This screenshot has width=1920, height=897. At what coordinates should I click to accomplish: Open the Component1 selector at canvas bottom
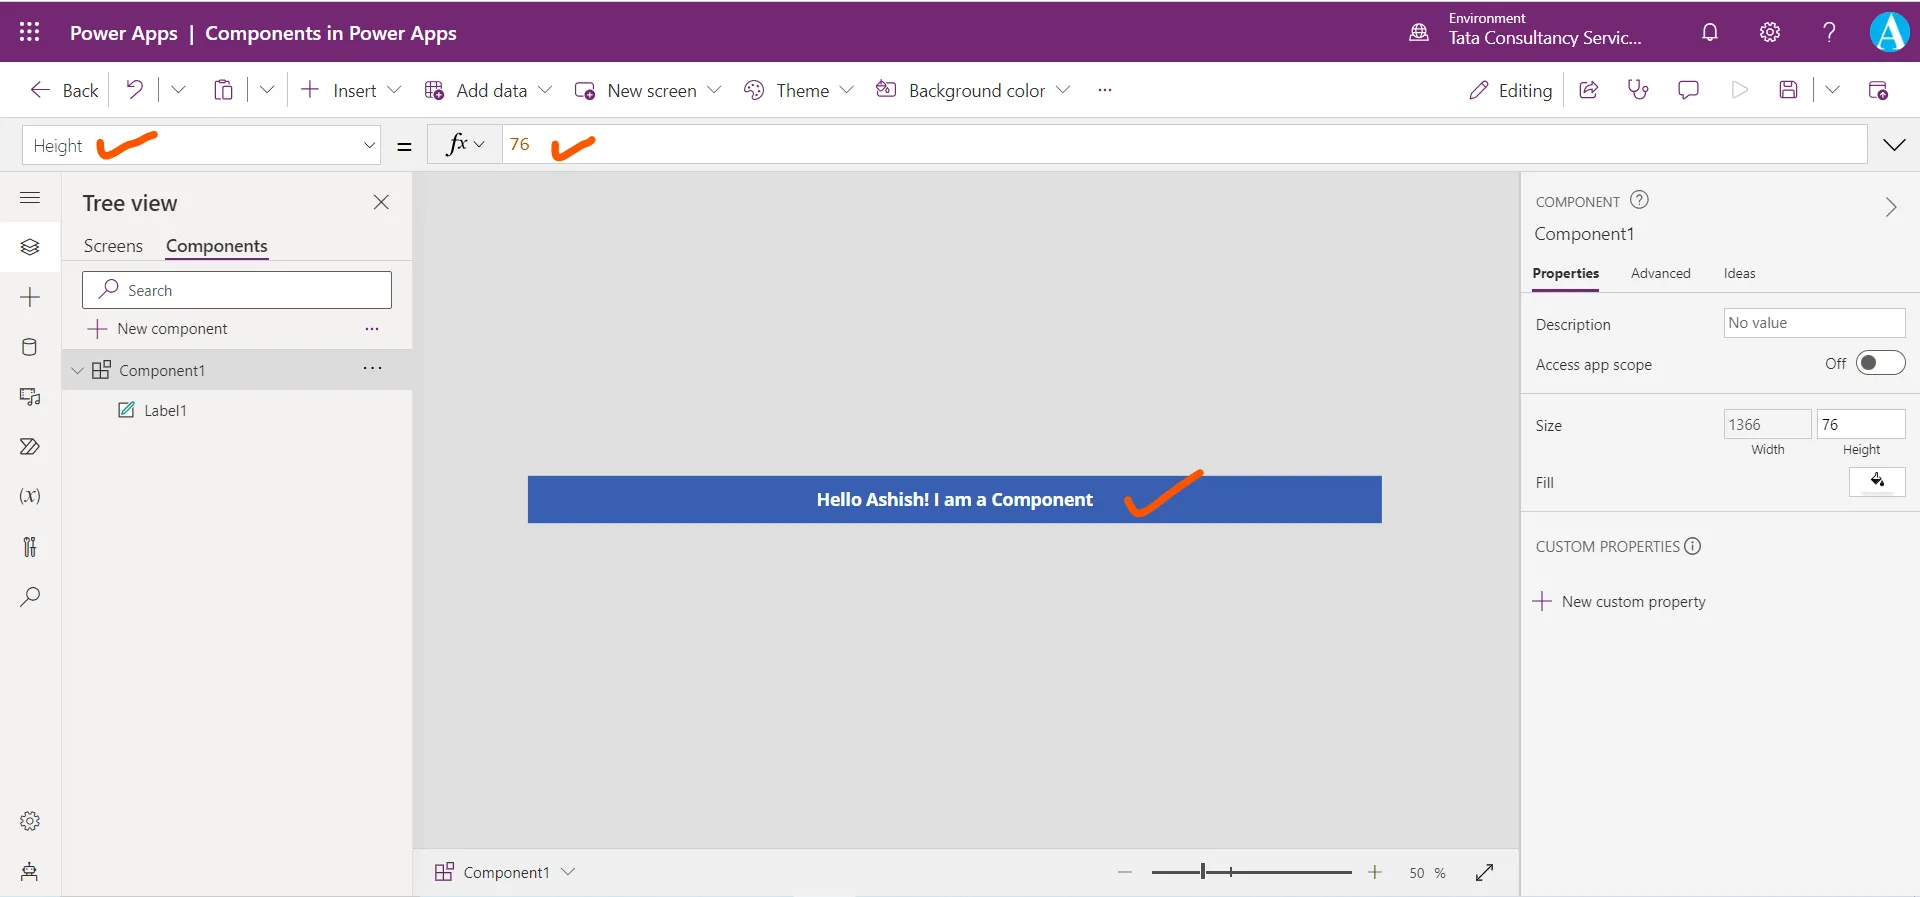[506, 872]
